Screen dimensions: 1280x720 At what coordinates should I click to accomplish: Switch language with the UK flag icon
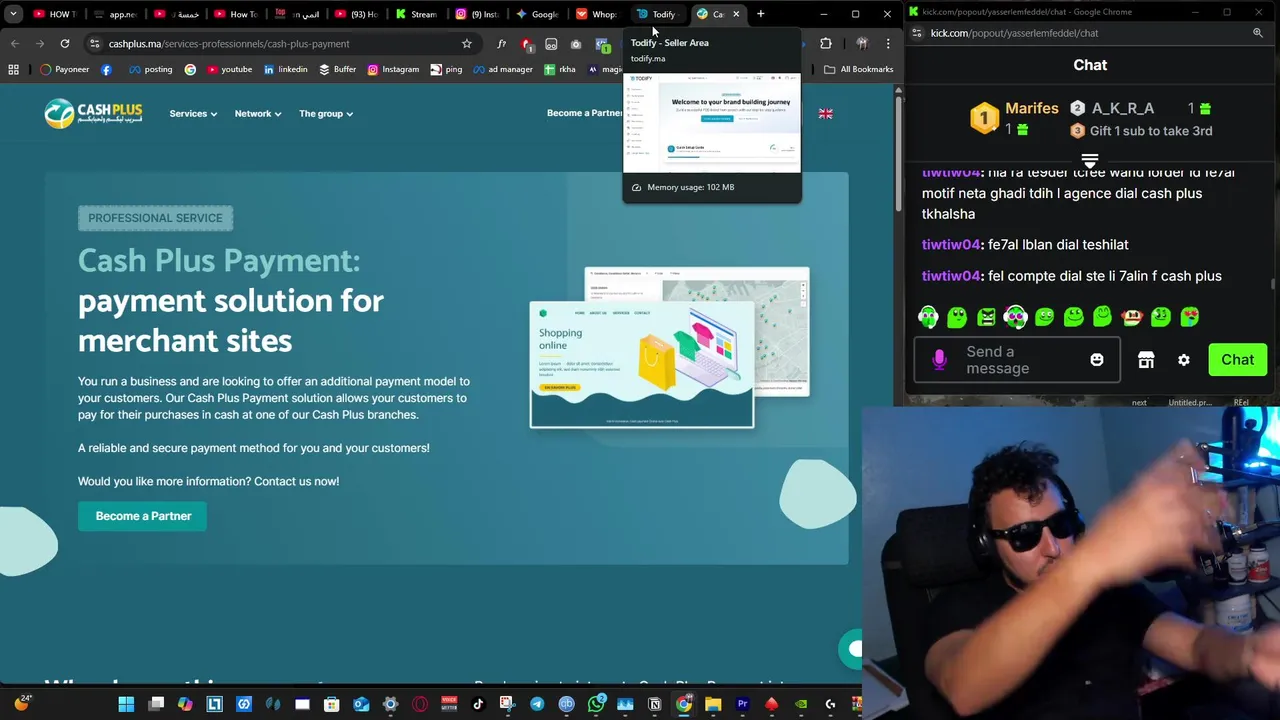click(826, 114)
